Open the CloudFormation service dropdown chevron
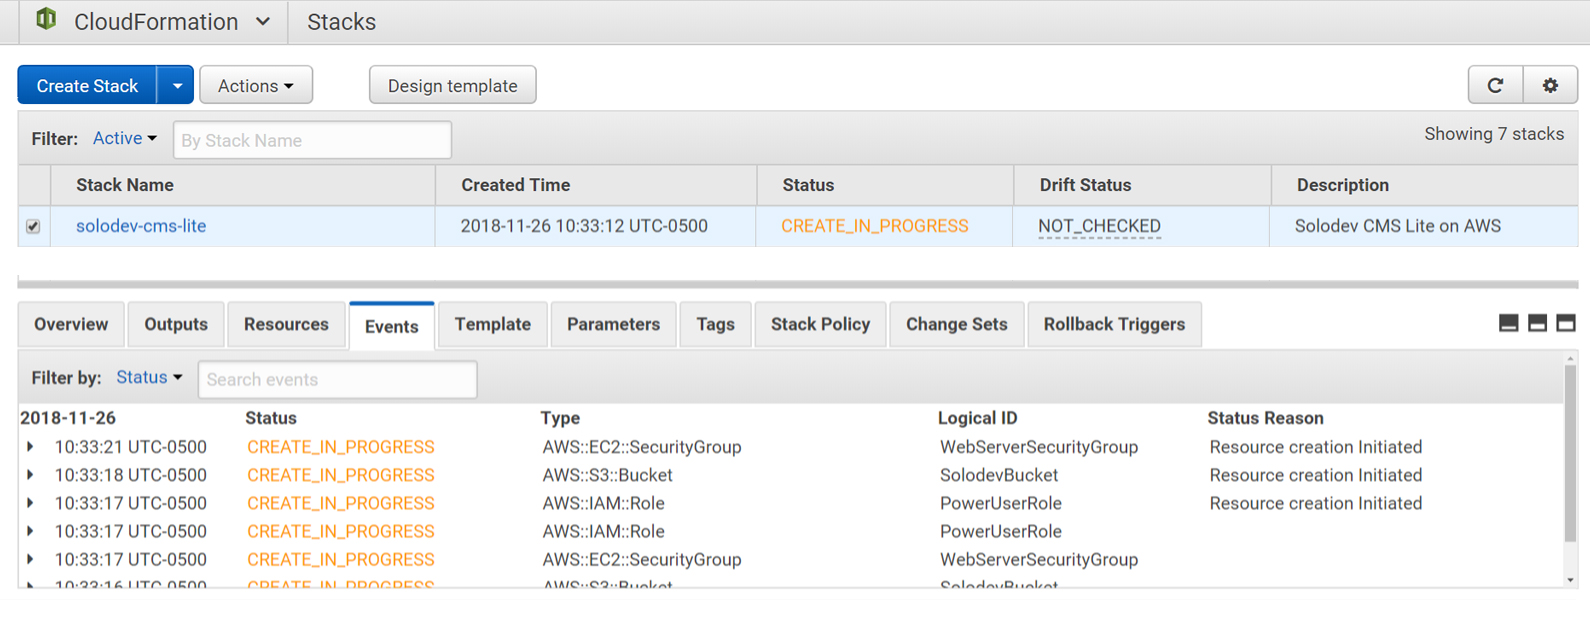The width and height of the screenshot is (1590, 621). click(263, 21)
